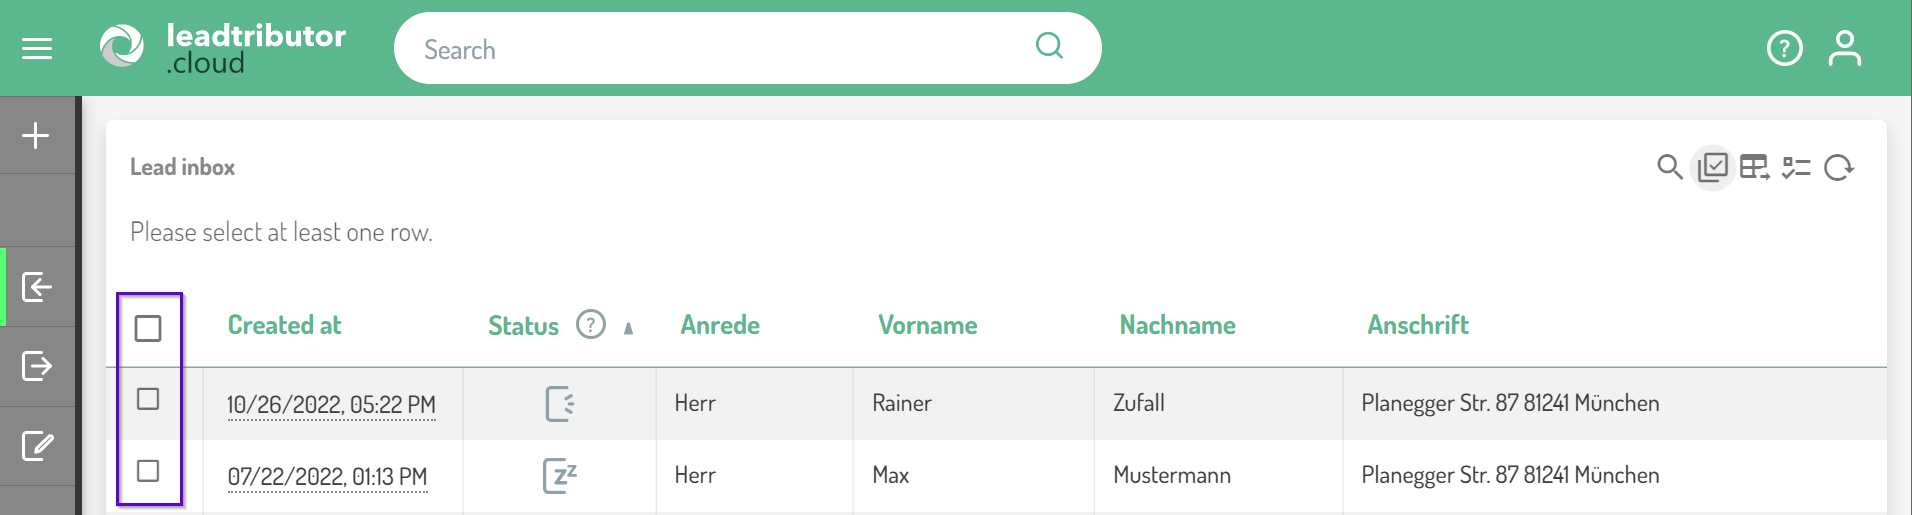The height and width of the screenshot is (515, 1912).
Task: Refresh the lead inbox list
Action: click(x=1839, y=167)
